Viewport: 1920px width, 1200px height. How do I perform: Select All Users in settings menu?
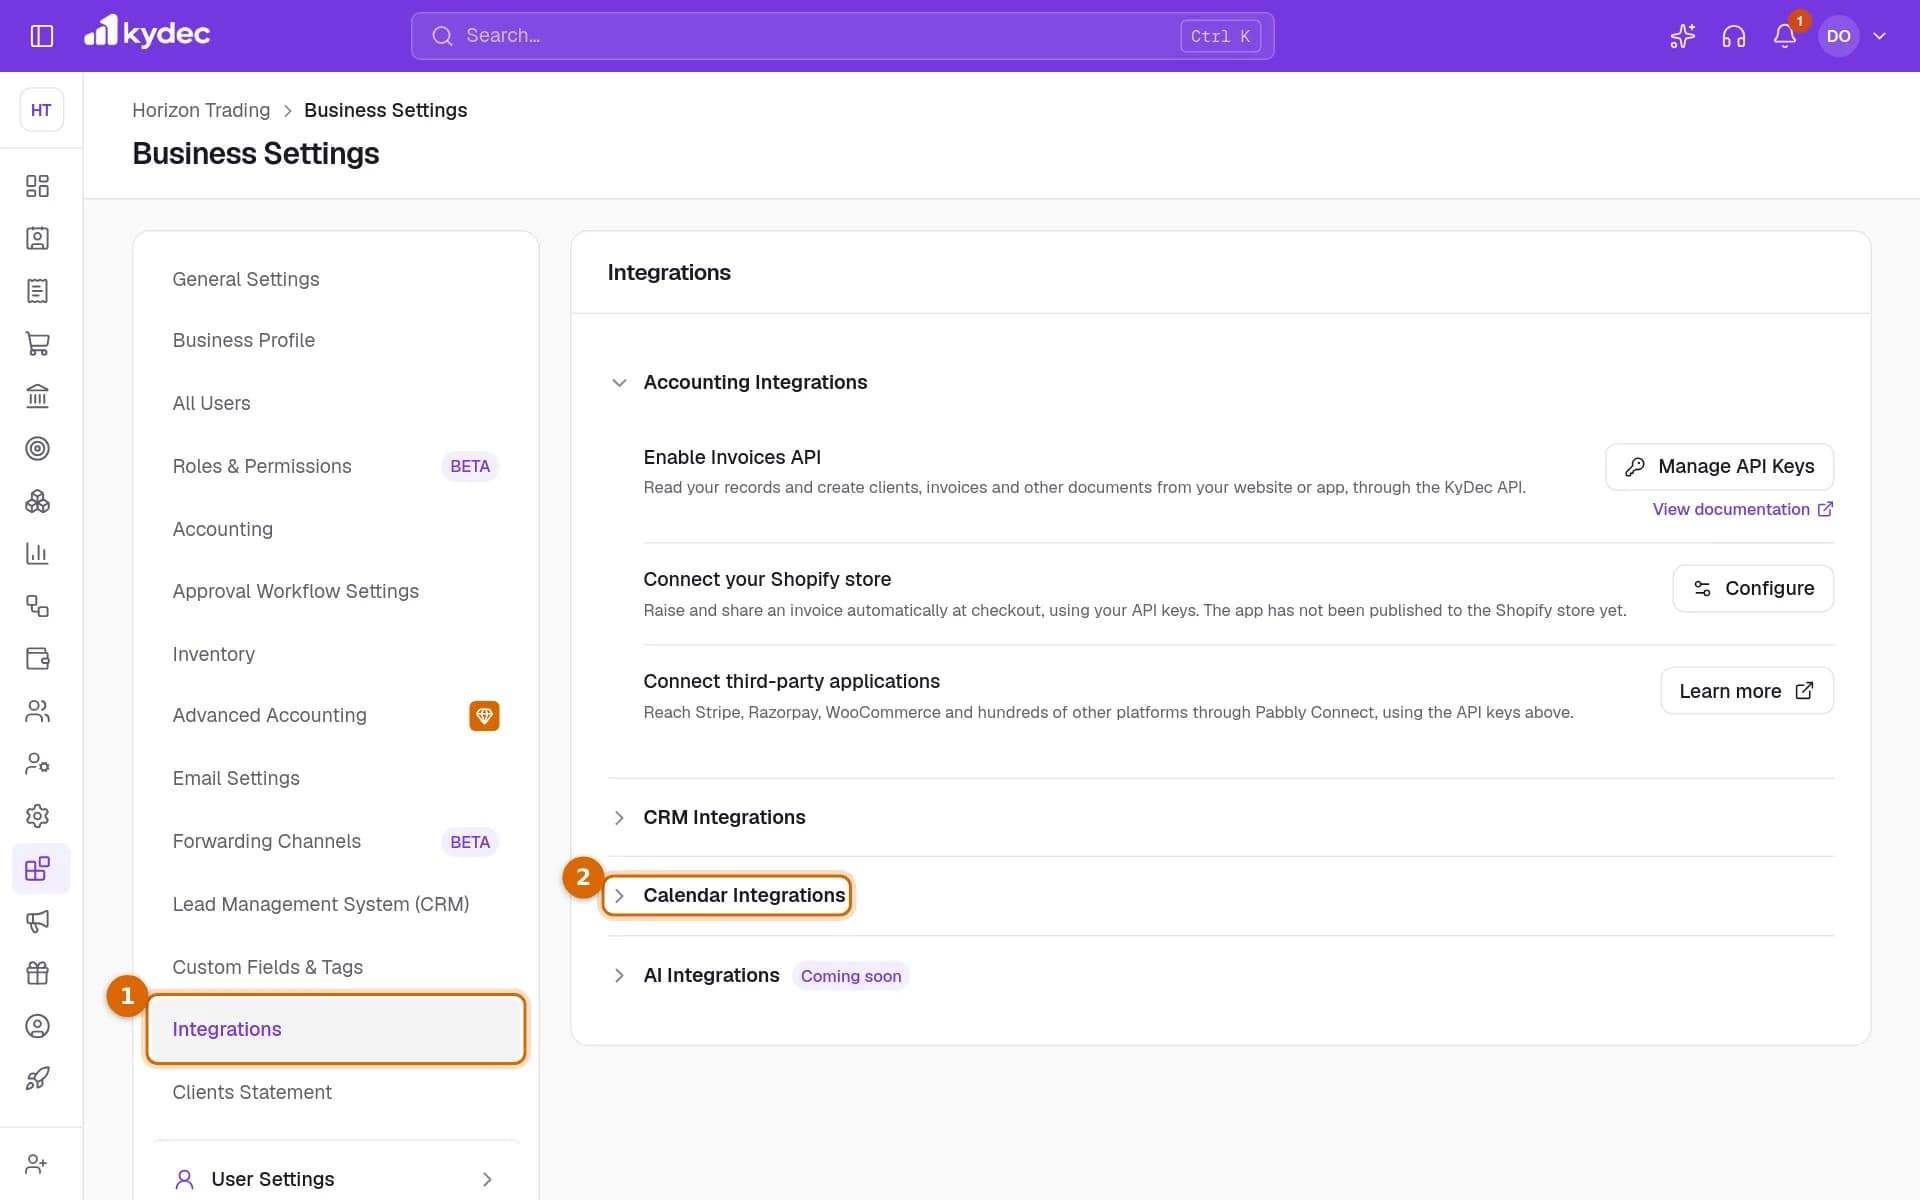pyautogui.click(x=335, y=403)
